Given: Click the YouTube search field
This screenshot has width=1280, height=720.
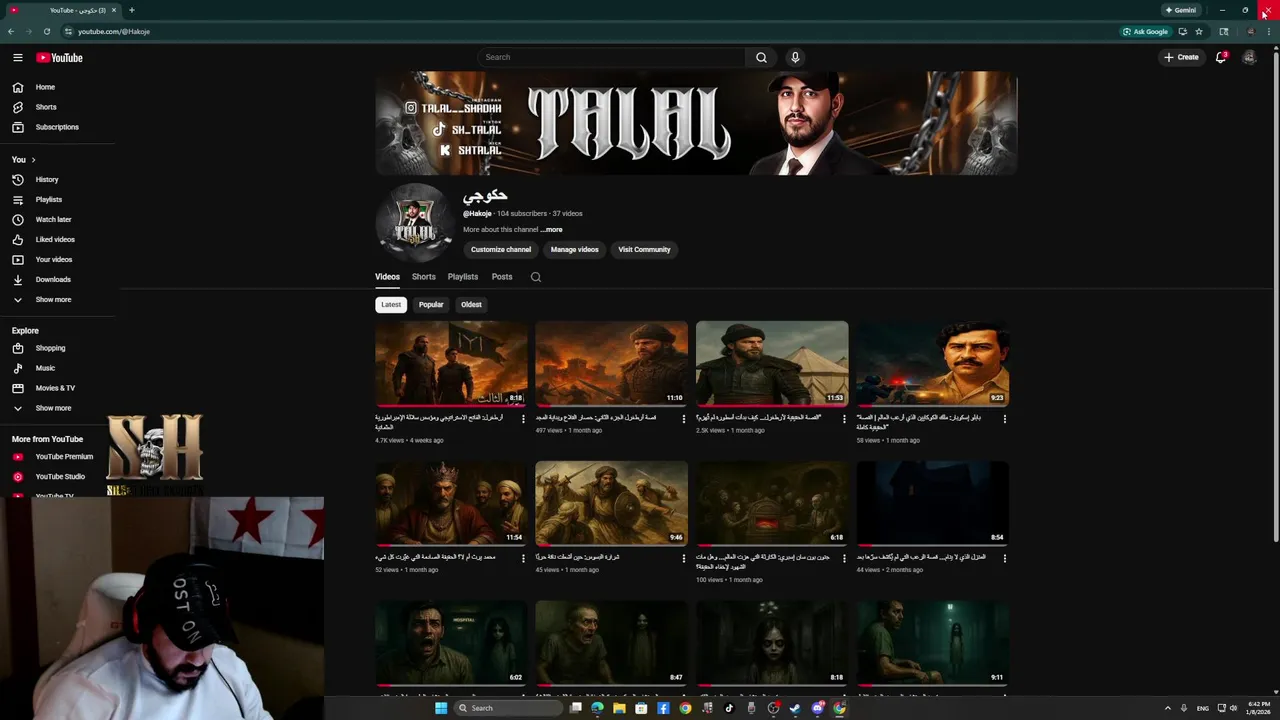Looking at the screenshot, I should tap(611, 57).
